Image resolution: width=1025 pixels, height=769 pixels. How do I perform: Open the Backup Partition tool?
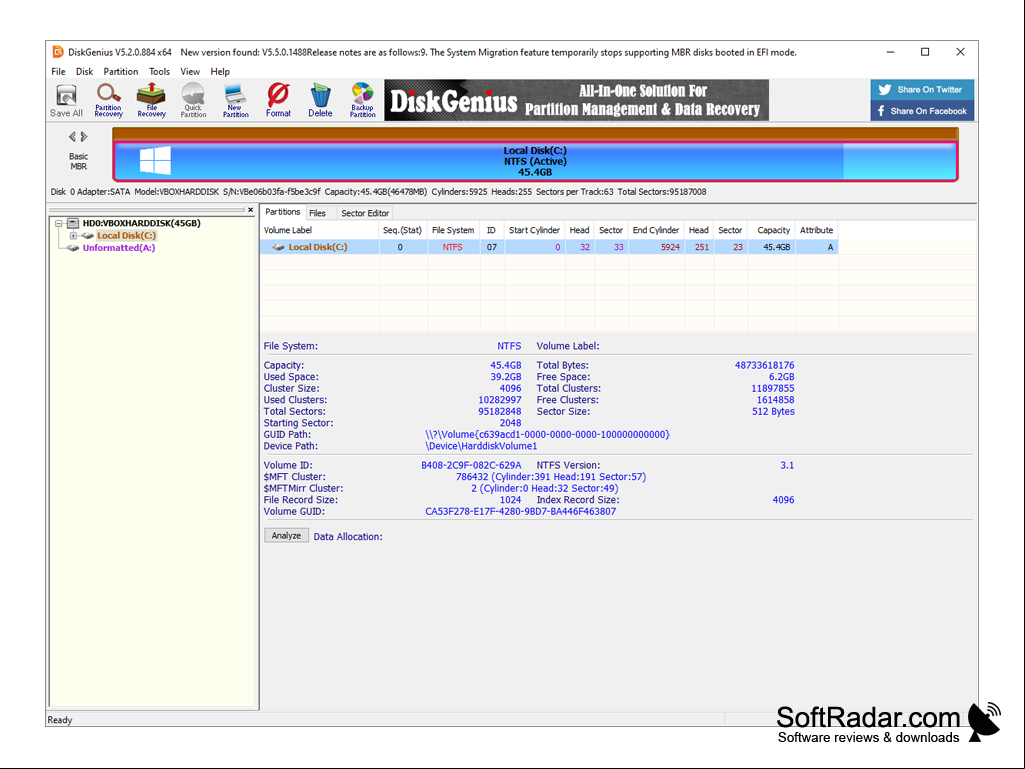(x=362, y=101)
